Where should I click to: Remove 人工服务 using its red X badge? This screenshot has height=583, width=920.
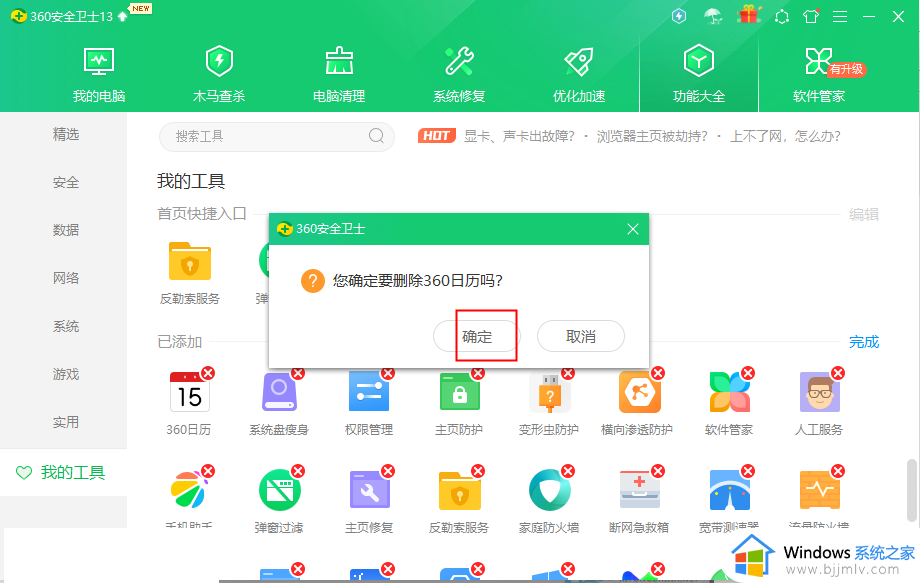click(x=838, y=373)
